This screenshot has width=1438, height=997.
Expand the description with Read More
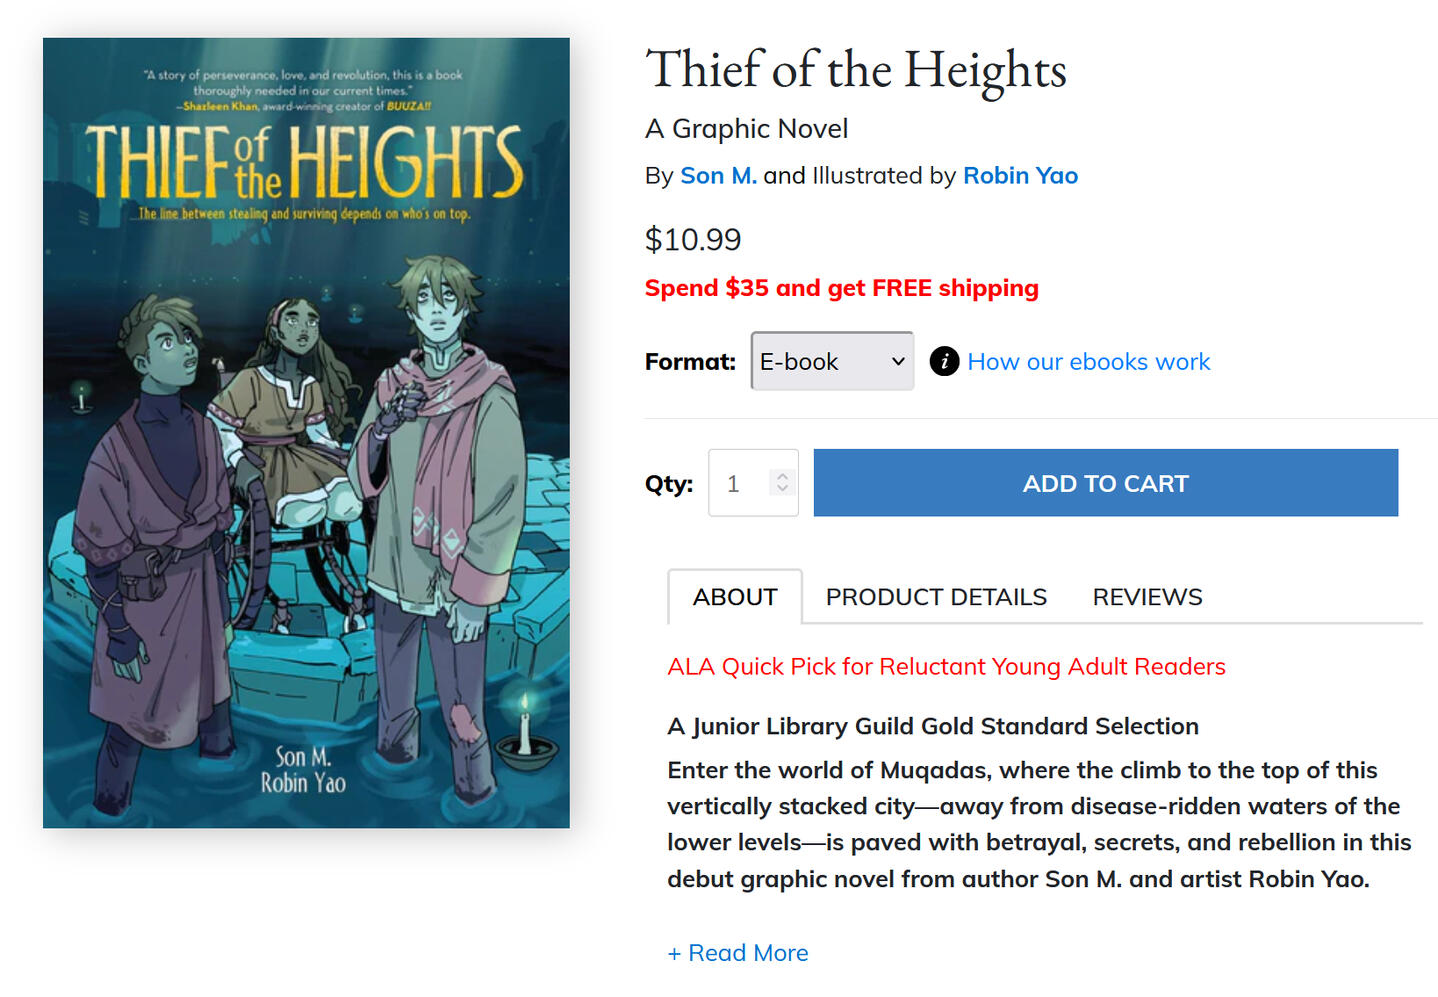tap(738, 953)
